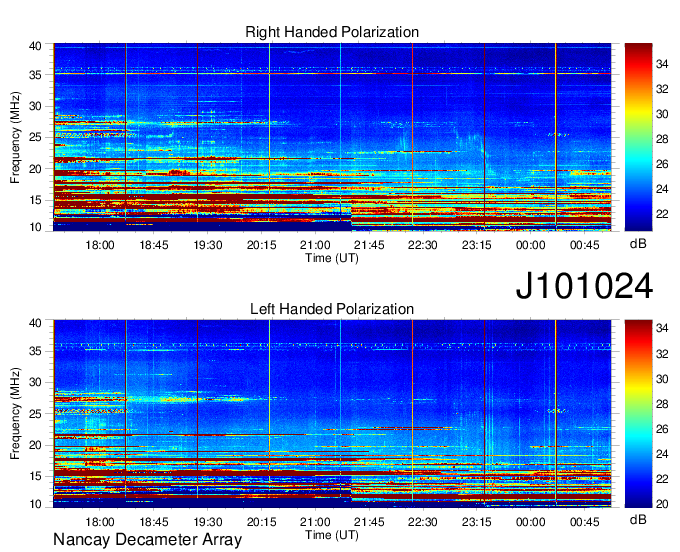Click the Time (UT) label under Right Handed plot

coord(332,258)
